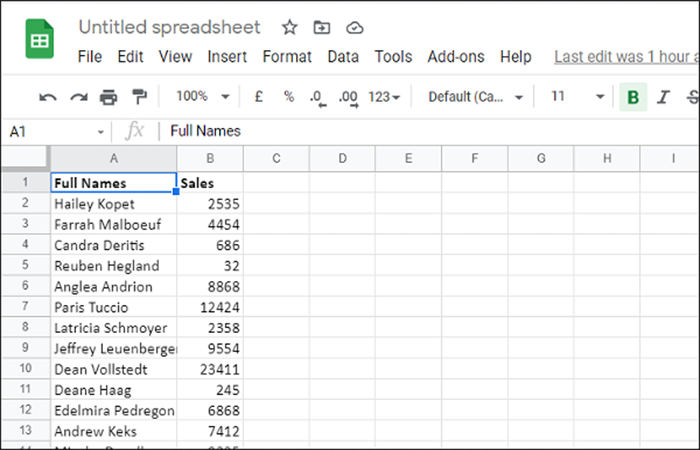Select the sales value 23411
Image resolution: width=700 pixels, height=450 pixels.
210,369
